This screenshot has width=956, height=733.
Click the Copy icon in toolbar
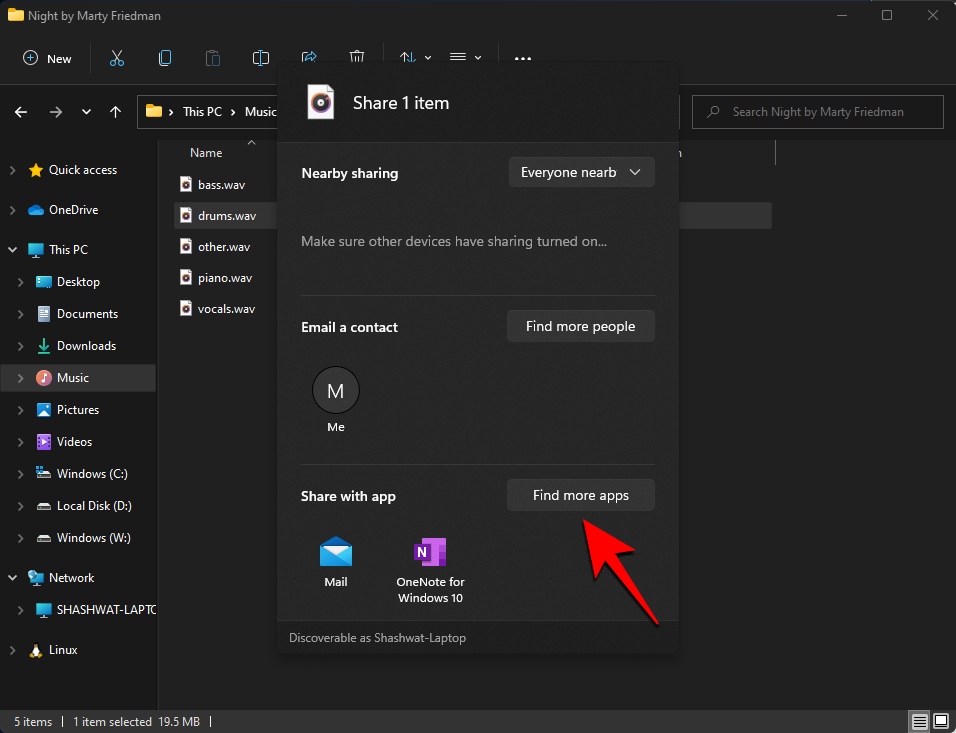[165, 59]
